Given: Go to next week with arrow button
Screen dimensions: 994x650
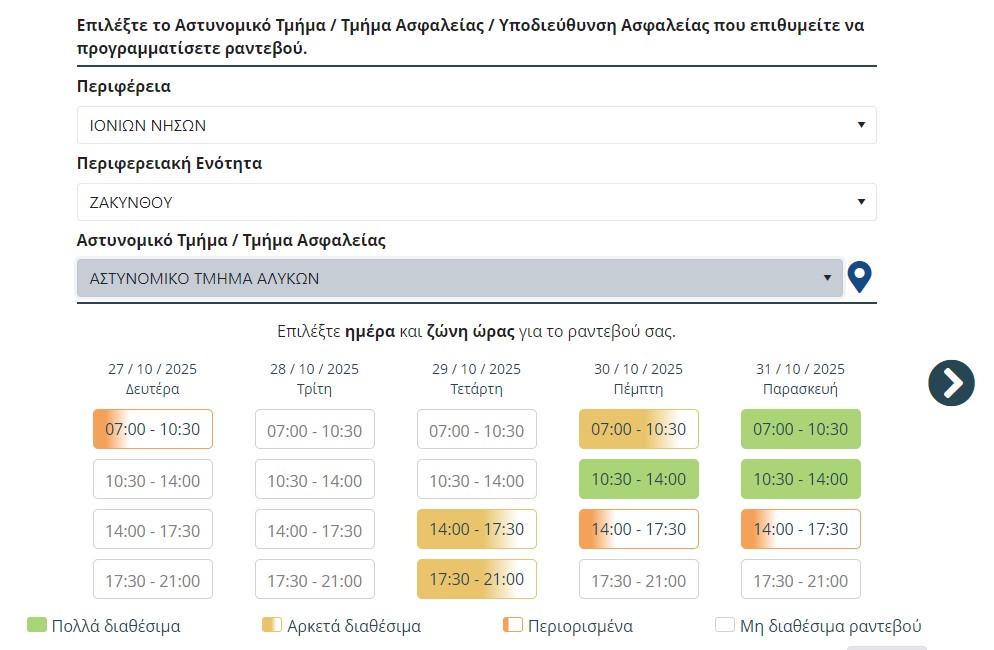Looking at the screenshot, I should pyautogui.click(x=951, y=382).
